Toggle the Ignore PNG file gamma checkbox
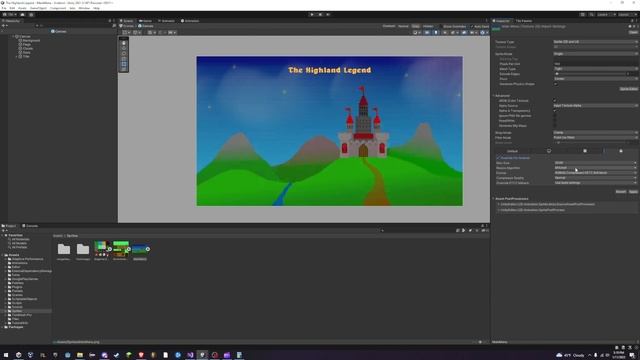Image resolution: width=640 pixels, height=360 pixels. coord(555,116)
